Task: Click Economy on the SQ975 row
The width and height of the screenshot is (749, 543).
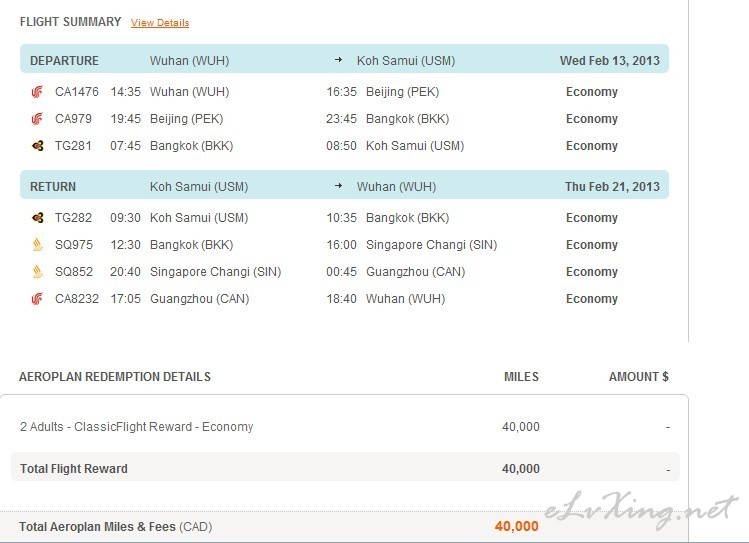Action: tap(592, 245)
